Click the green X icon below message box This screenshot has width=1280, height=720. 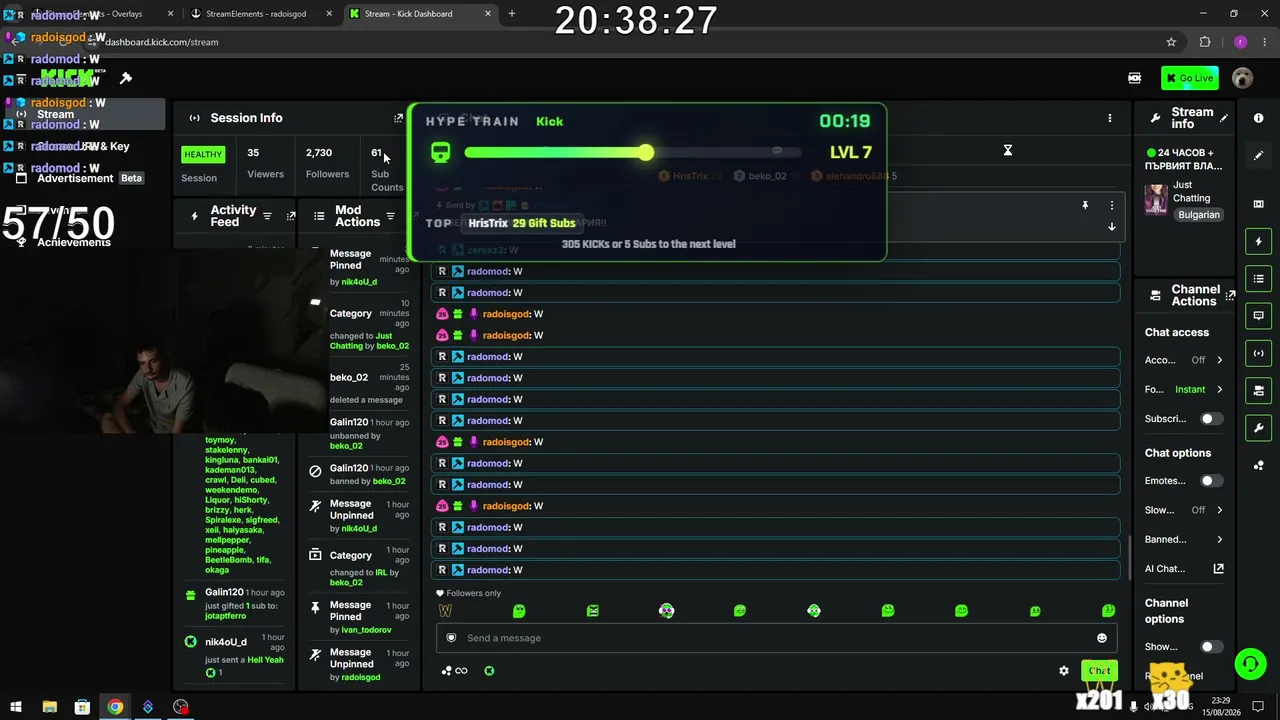coord(489,671)
